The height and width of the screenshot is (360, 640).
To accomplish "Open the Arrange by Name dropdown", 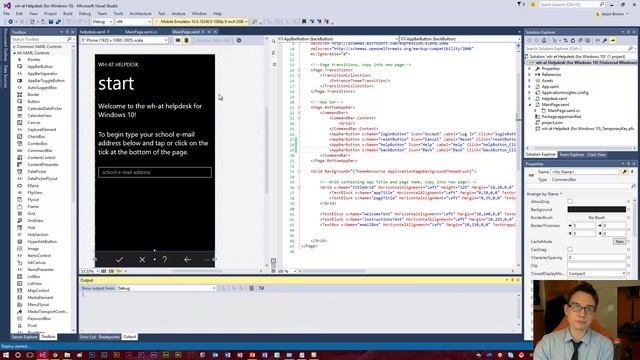I will point(544,194).
